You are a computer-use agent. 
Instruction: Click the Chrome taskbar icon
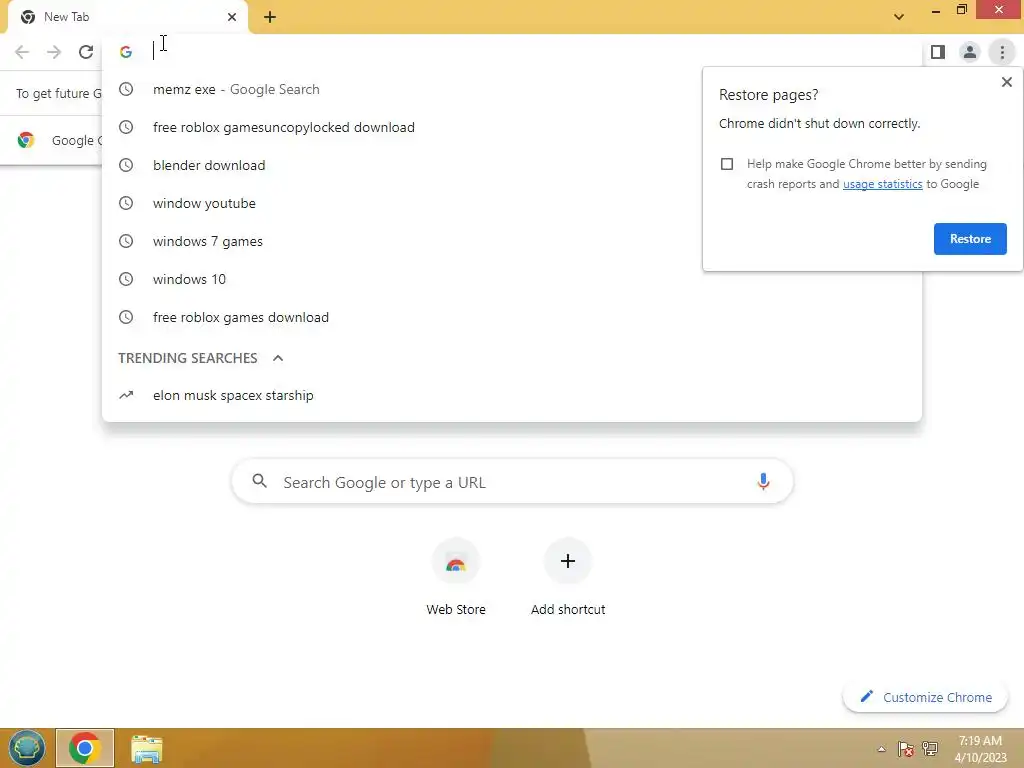pyautogui.click(x=85, y=748)
